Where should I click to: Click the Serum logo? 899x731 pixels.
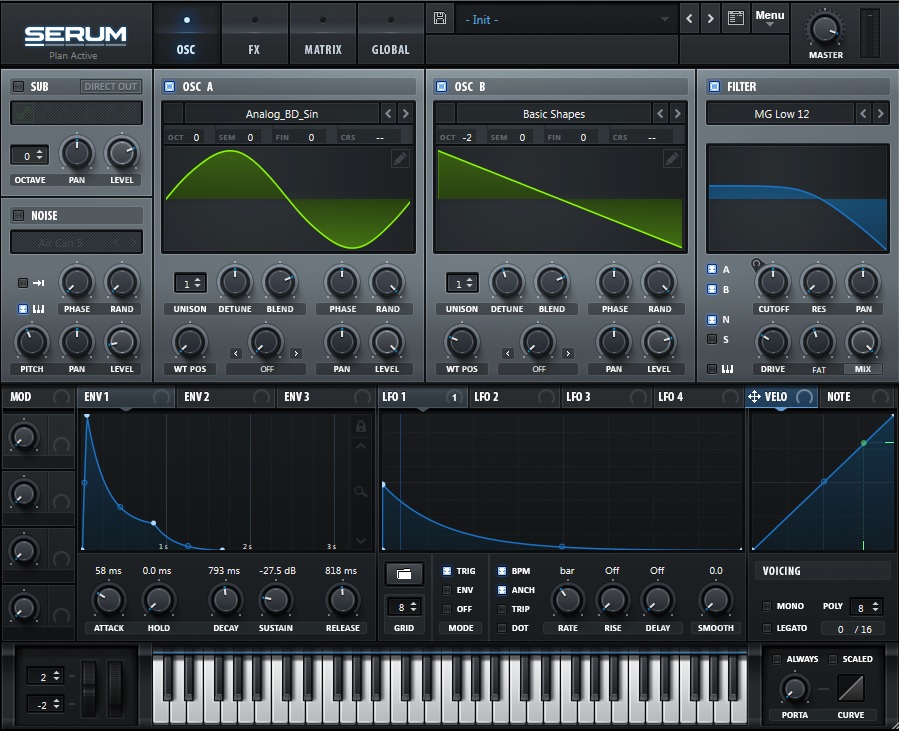coord(75,36)
